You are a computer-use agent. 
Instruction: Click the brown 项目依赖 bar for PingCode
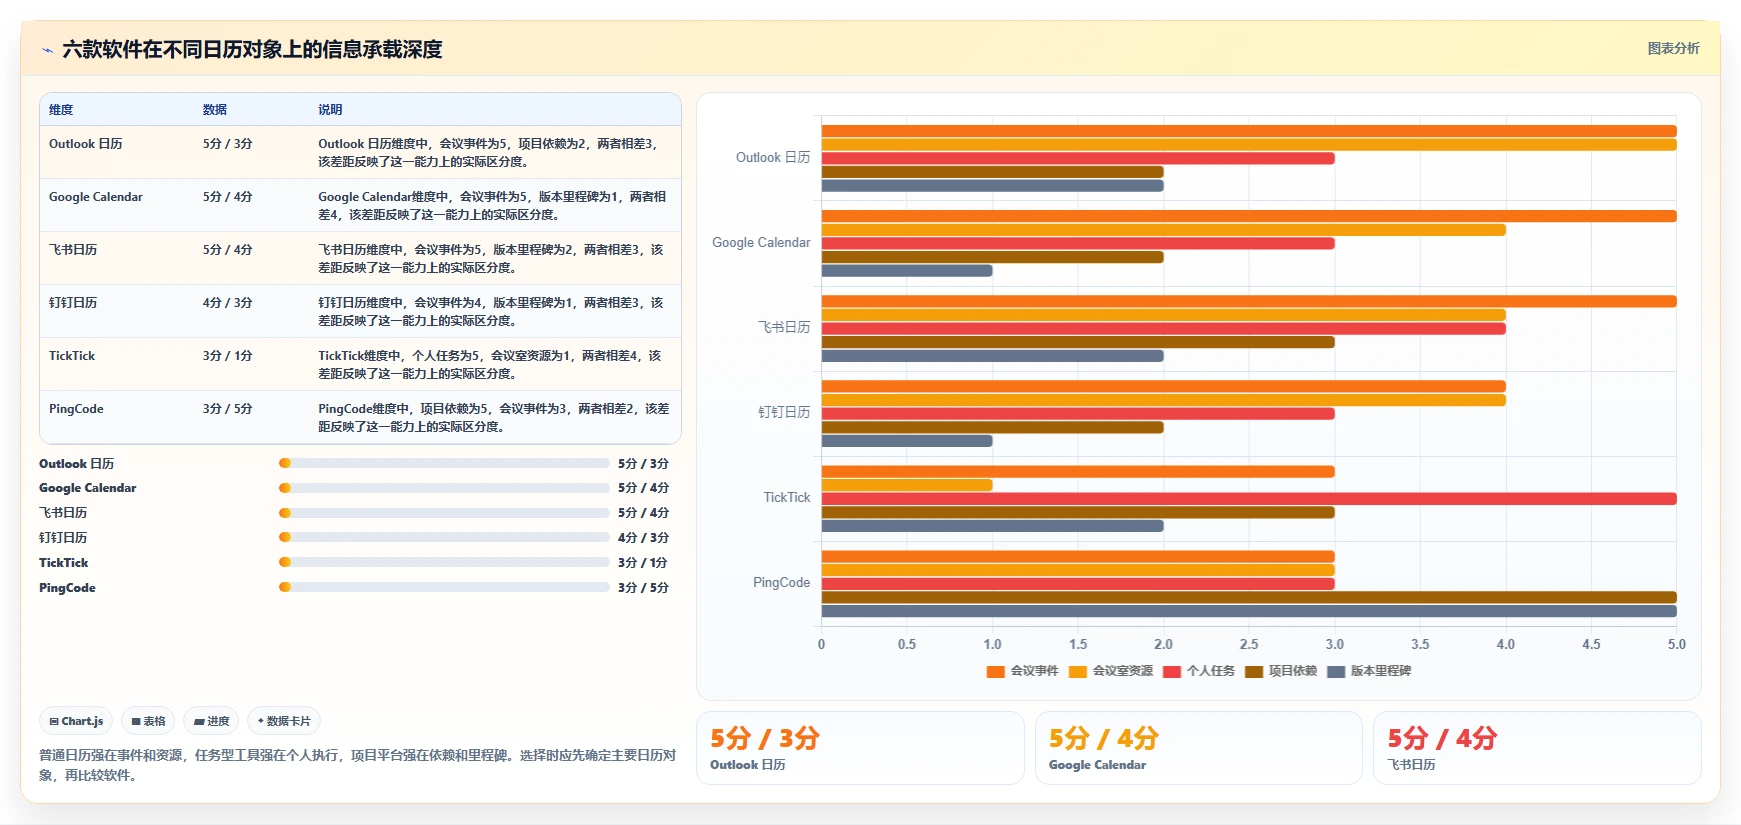pos(1249,598)
